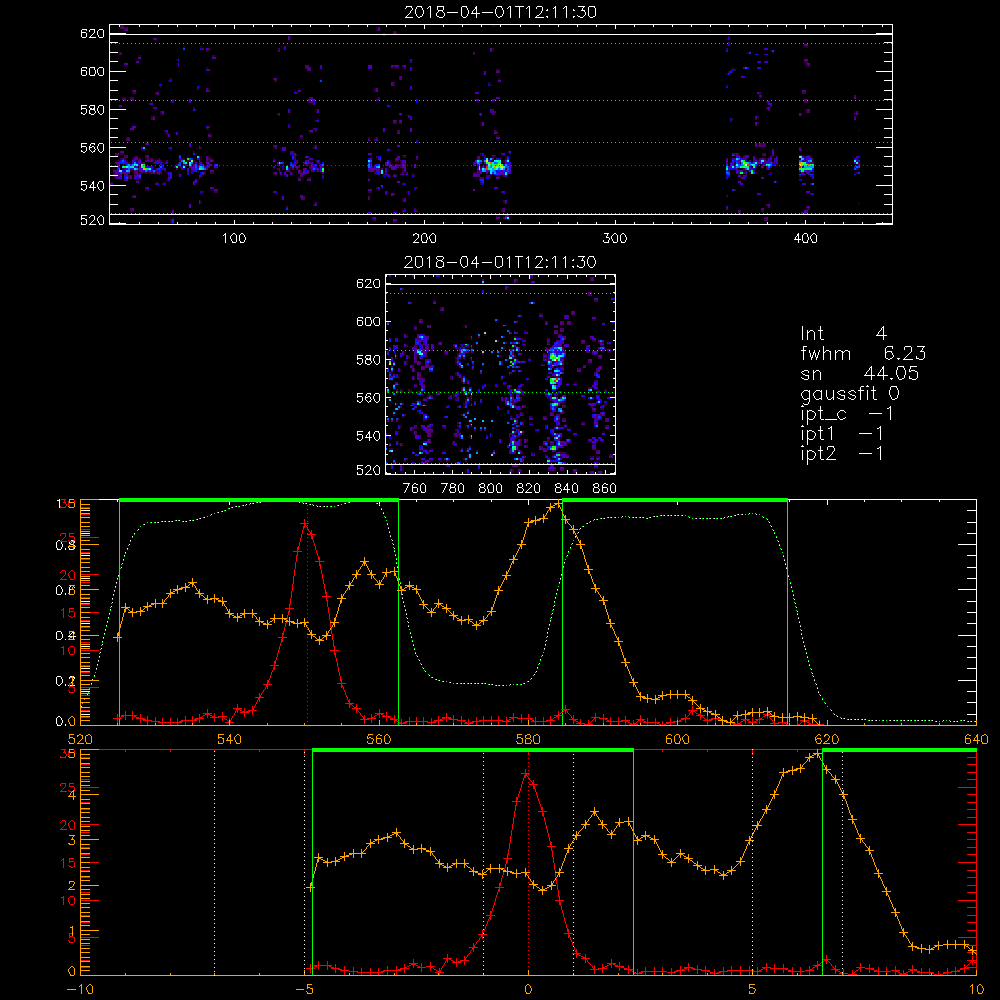Click the thick green bar centered over the bottom plot

coord(473,751)
